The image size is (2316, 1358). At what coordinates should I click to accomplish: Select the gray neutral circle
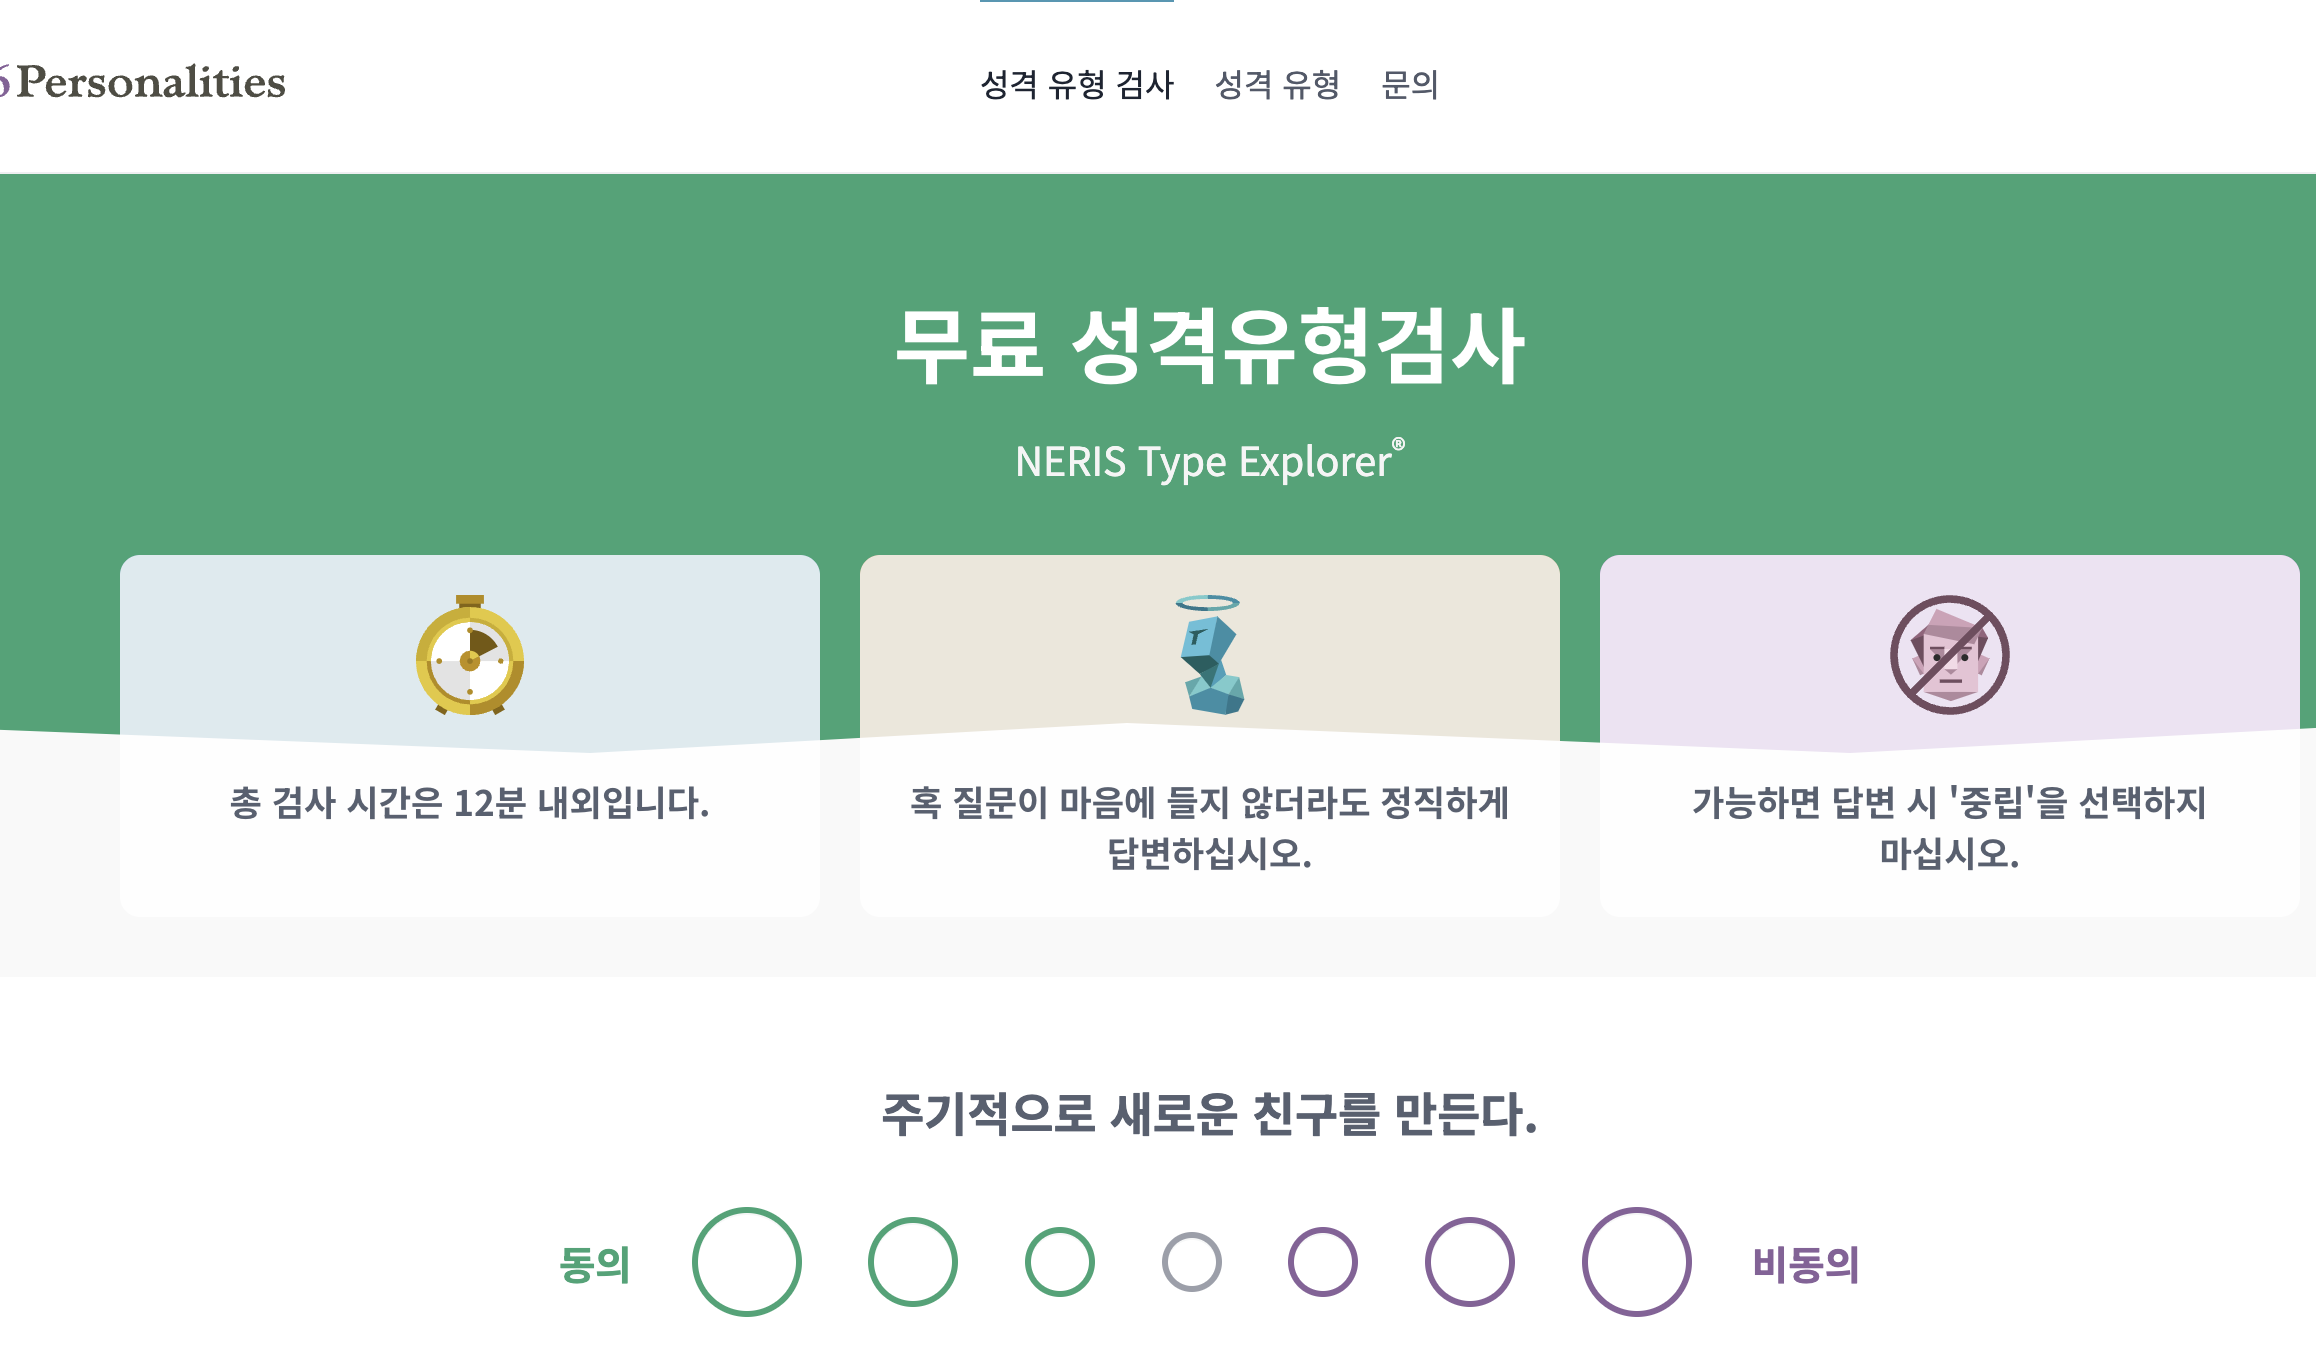[1191, 1261]
